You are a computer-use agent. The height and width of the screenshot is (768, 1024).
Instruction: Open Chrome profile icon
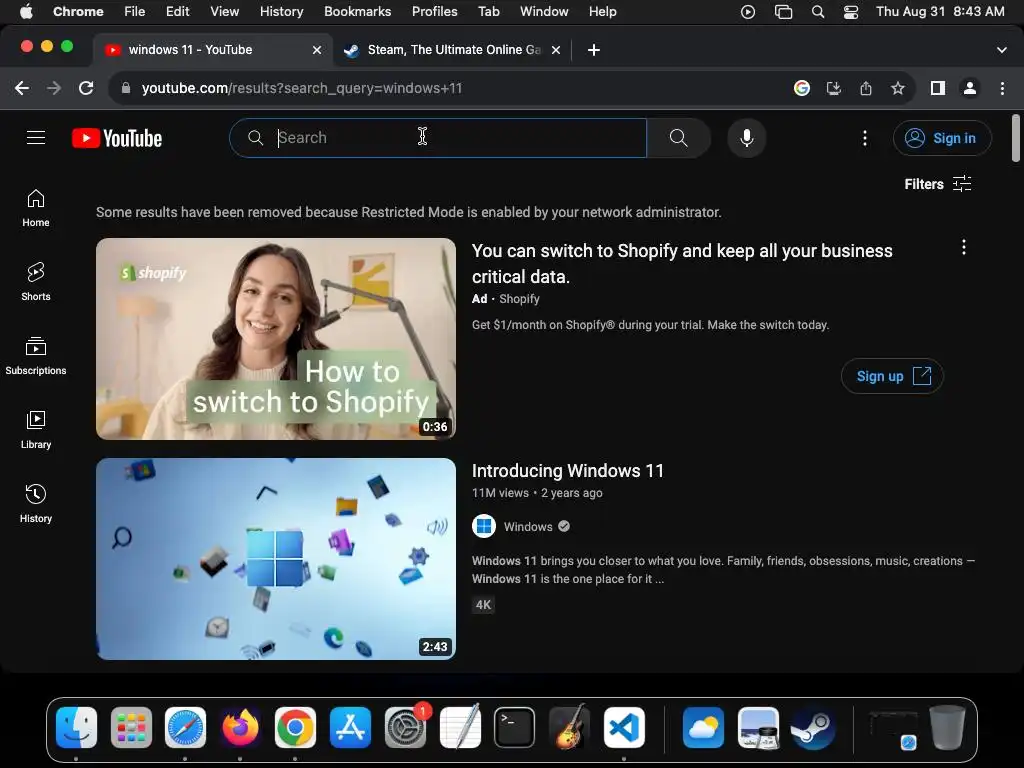(x=970, y=88)
